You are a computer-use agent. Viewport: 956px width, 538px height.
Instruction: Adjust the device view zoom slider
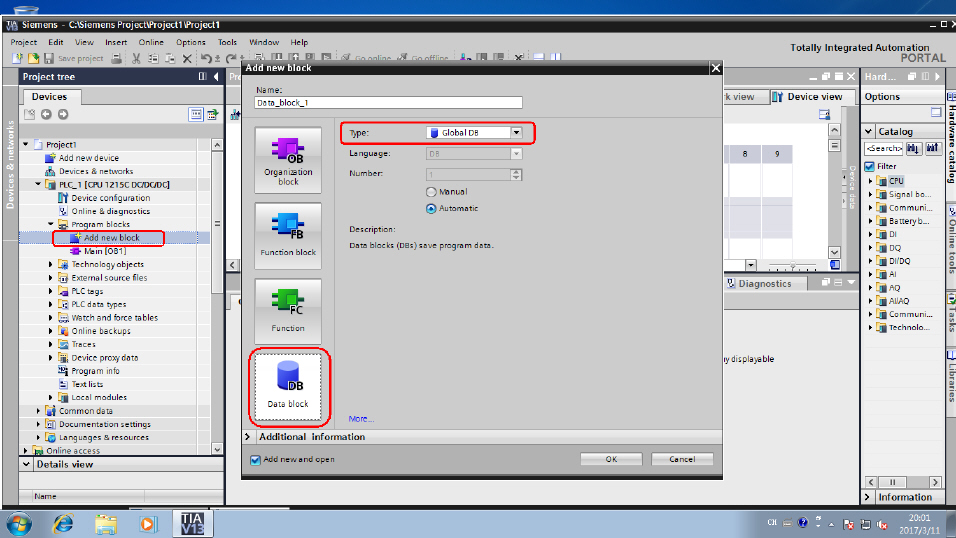click(793, 266)
